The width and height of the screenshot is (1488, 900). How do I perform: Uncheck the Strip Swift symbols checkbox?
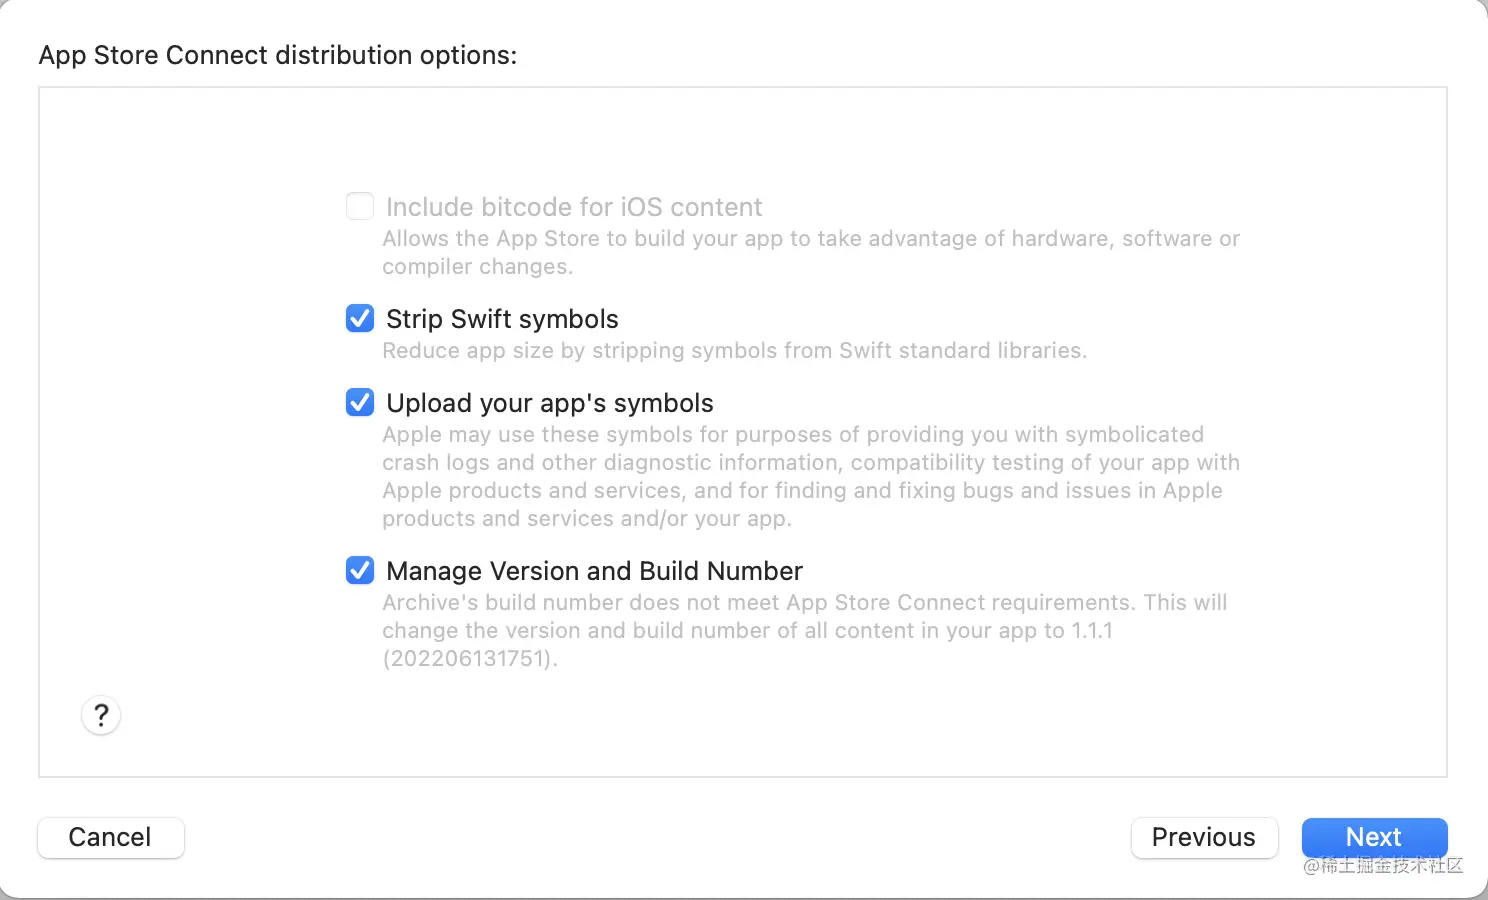tap(360, 318)
